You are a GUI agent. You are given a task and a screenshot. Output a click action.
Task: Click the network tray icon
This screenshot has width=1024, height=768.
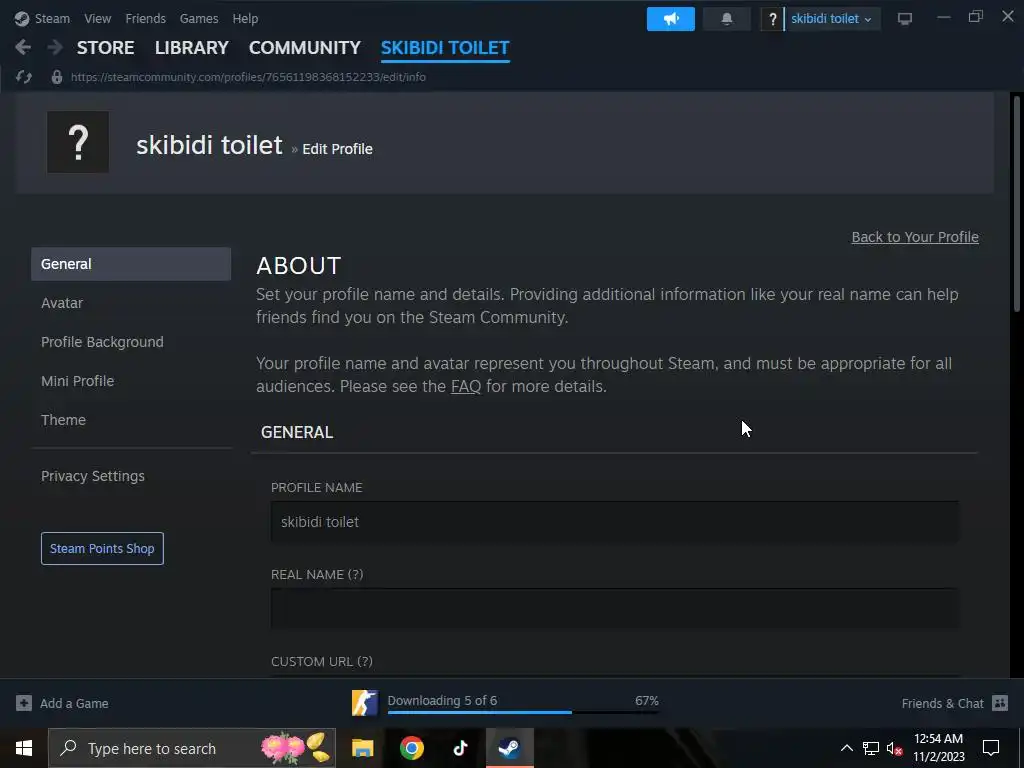coord(871,748)
